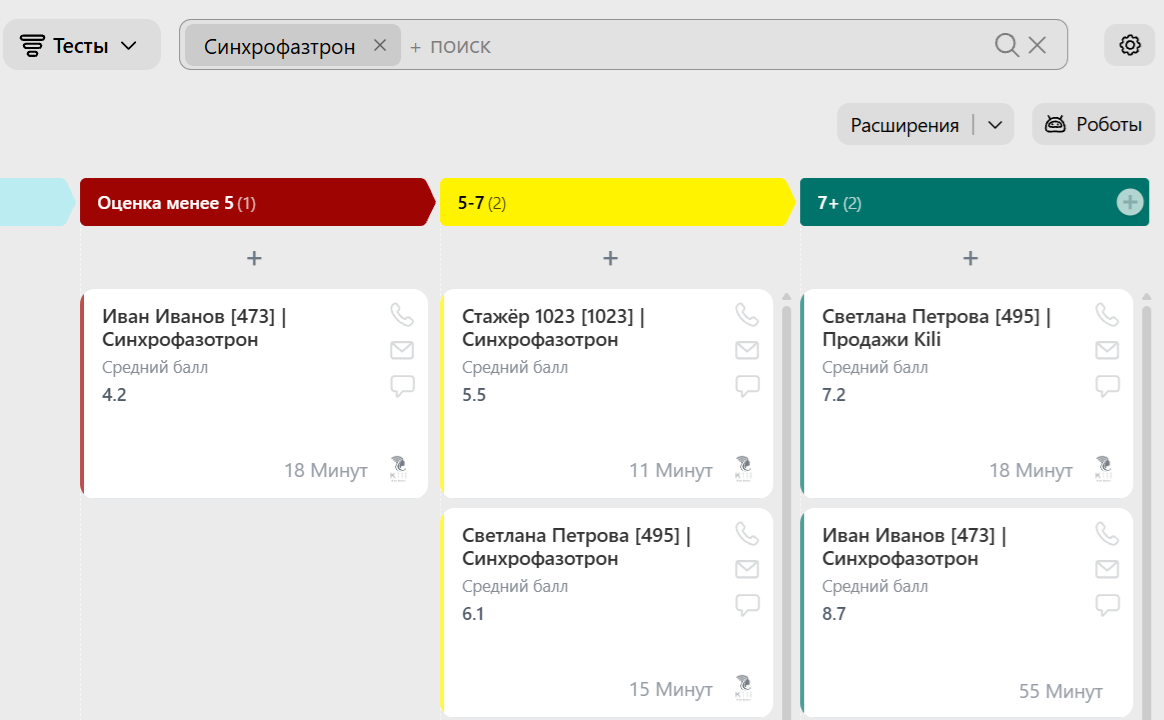Clear the search using the X icon
1164x720 pixels.
pyautogui.click(x=1036, y=44)
